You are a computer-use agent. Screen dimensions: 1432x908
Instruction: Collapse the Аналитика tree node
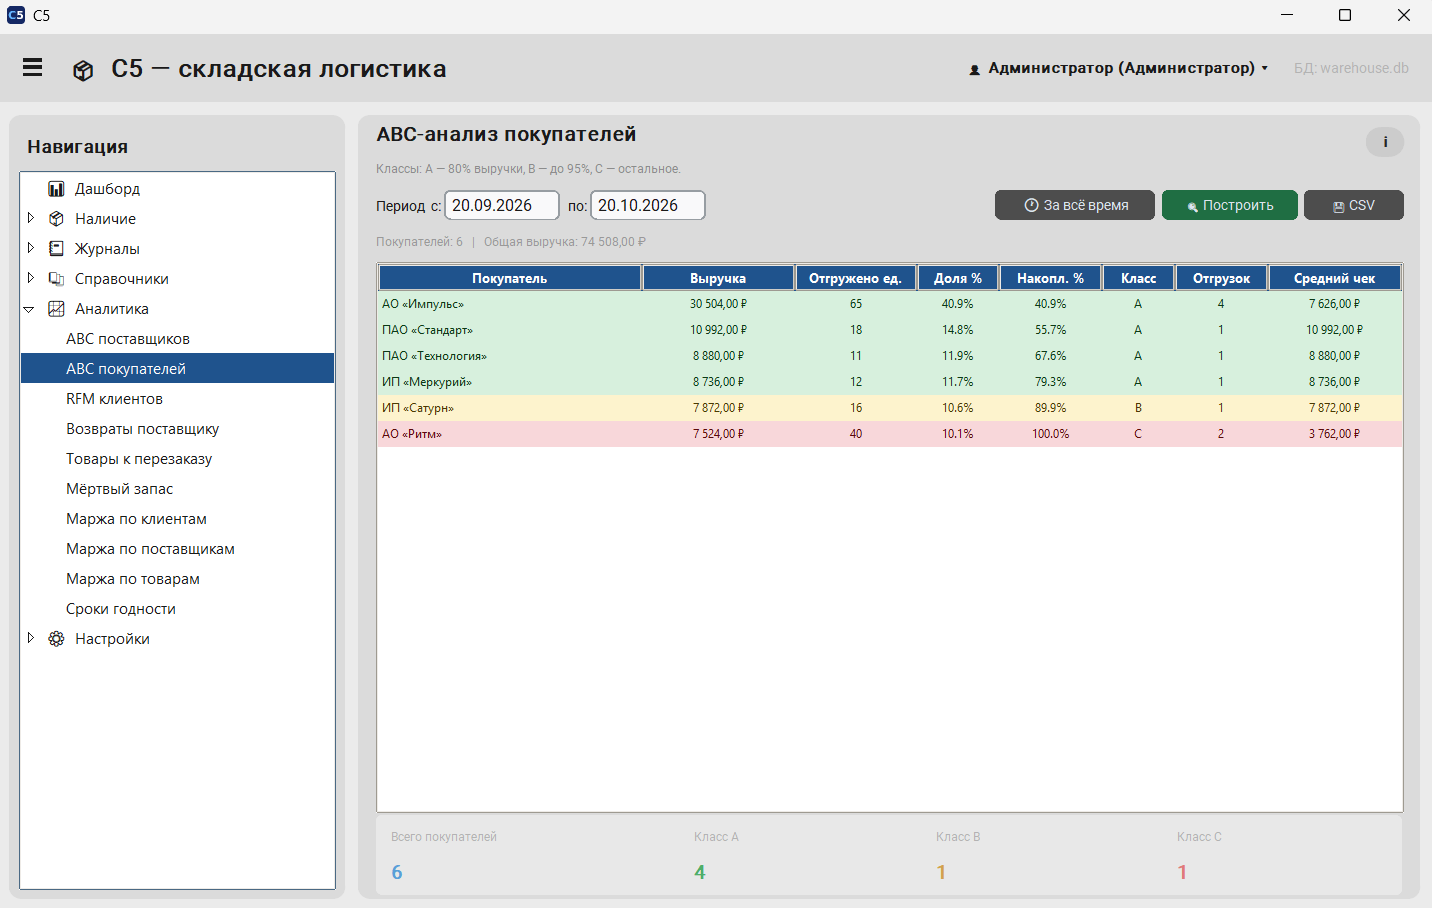click(x=29, y=309)
